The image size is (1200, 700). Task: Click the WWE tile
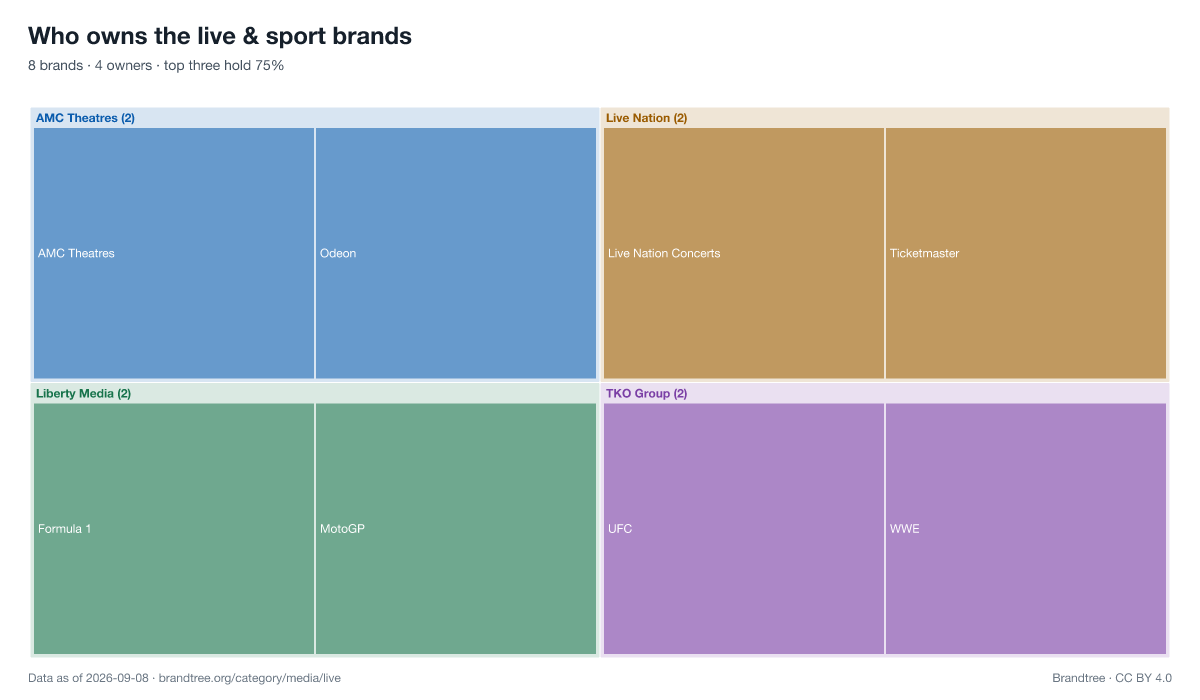pyautogui.click(x=1026, y=529)
